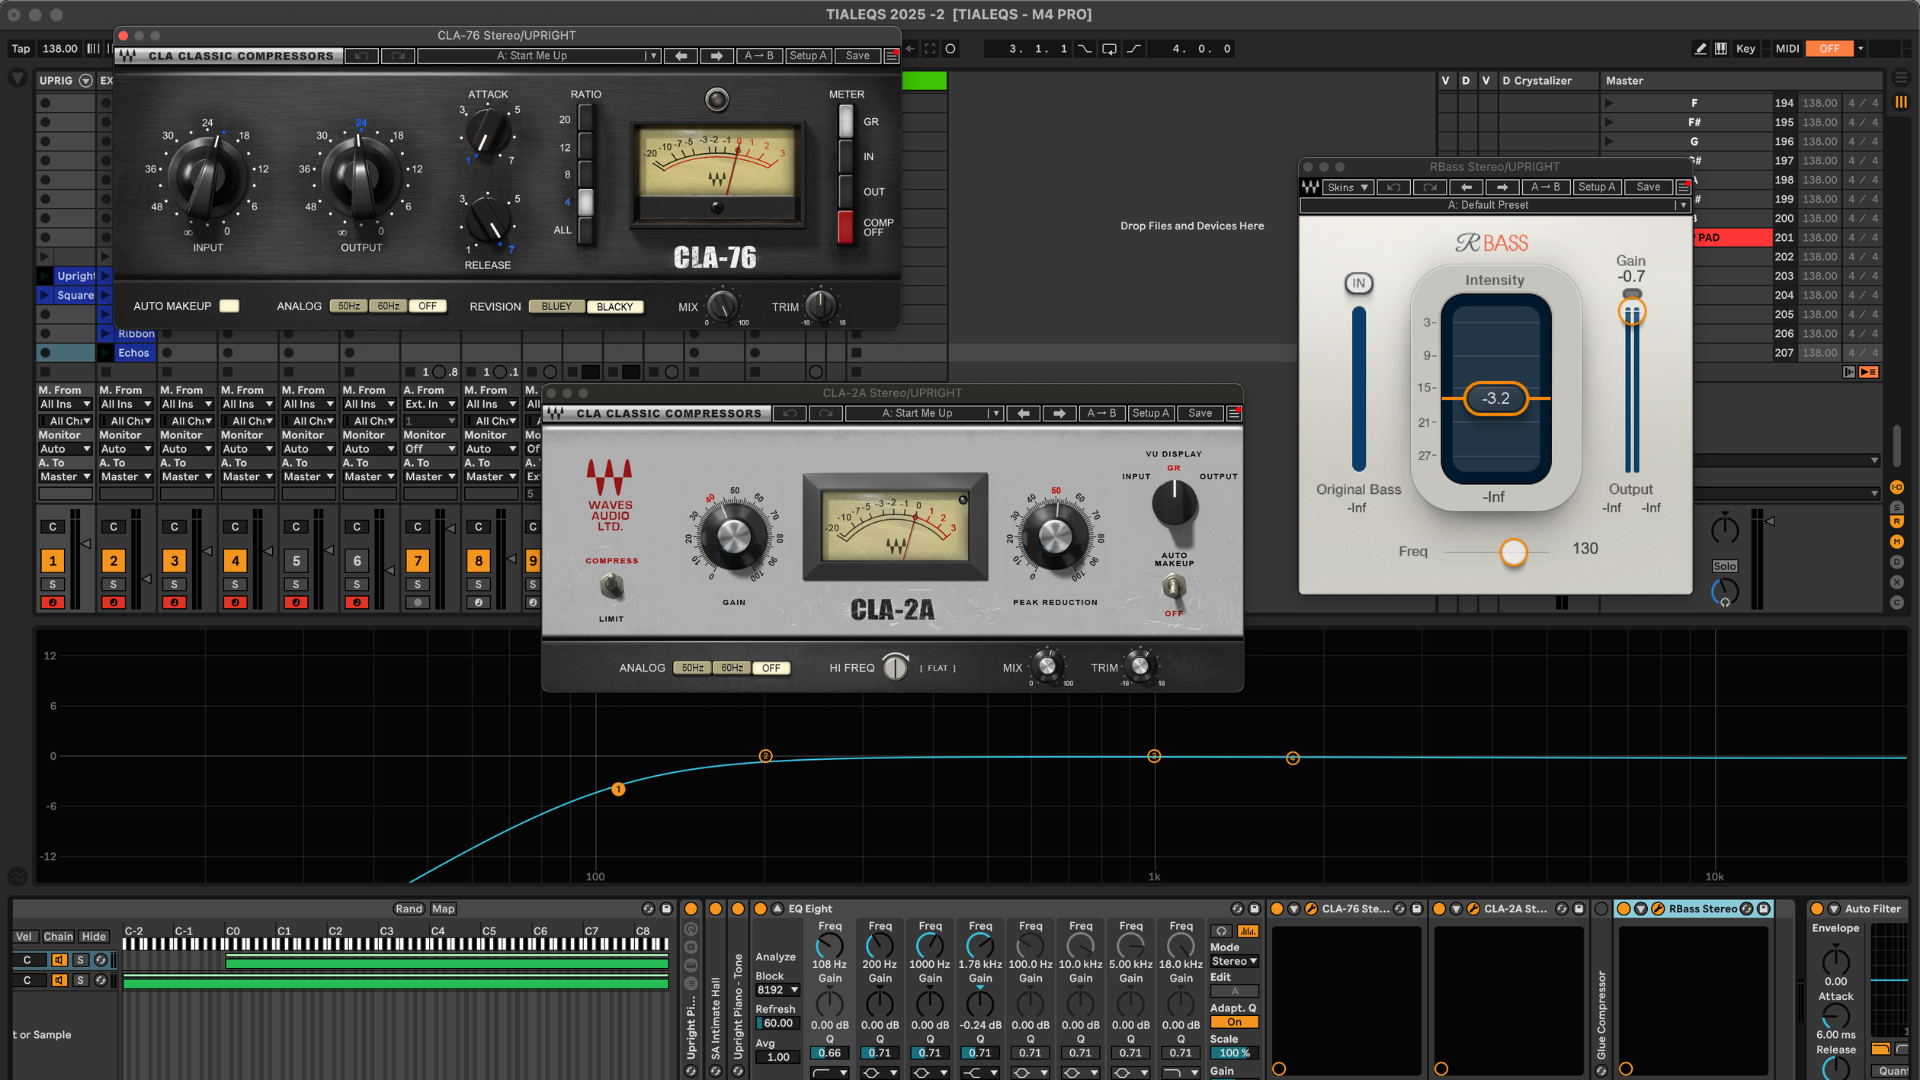Click the Hide button in rack

point(94,937)
